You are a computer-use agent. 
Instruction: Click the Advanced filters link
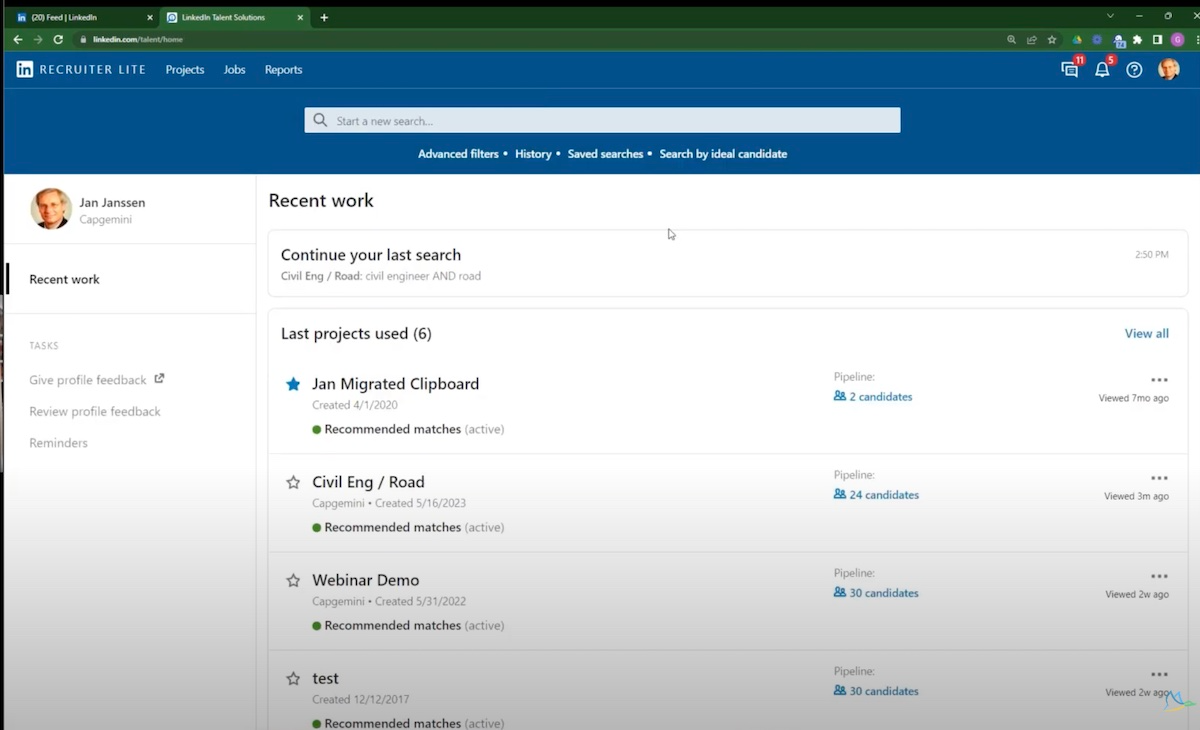point(458,154)
